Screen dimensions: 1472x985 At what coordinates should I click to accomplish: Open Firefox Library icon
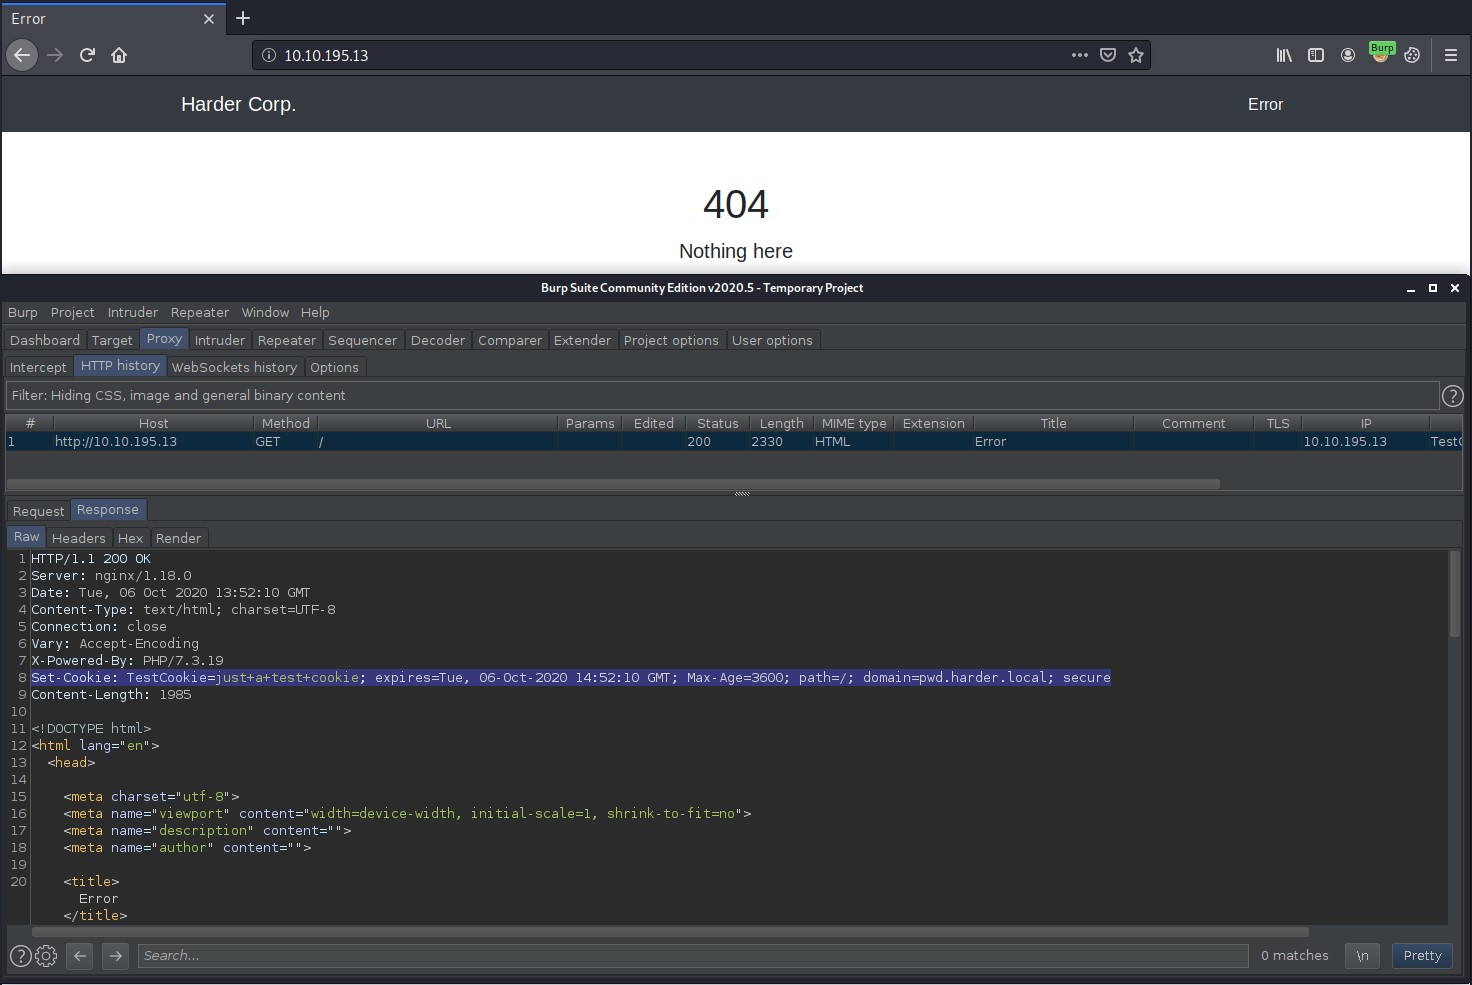[1284, 55]
